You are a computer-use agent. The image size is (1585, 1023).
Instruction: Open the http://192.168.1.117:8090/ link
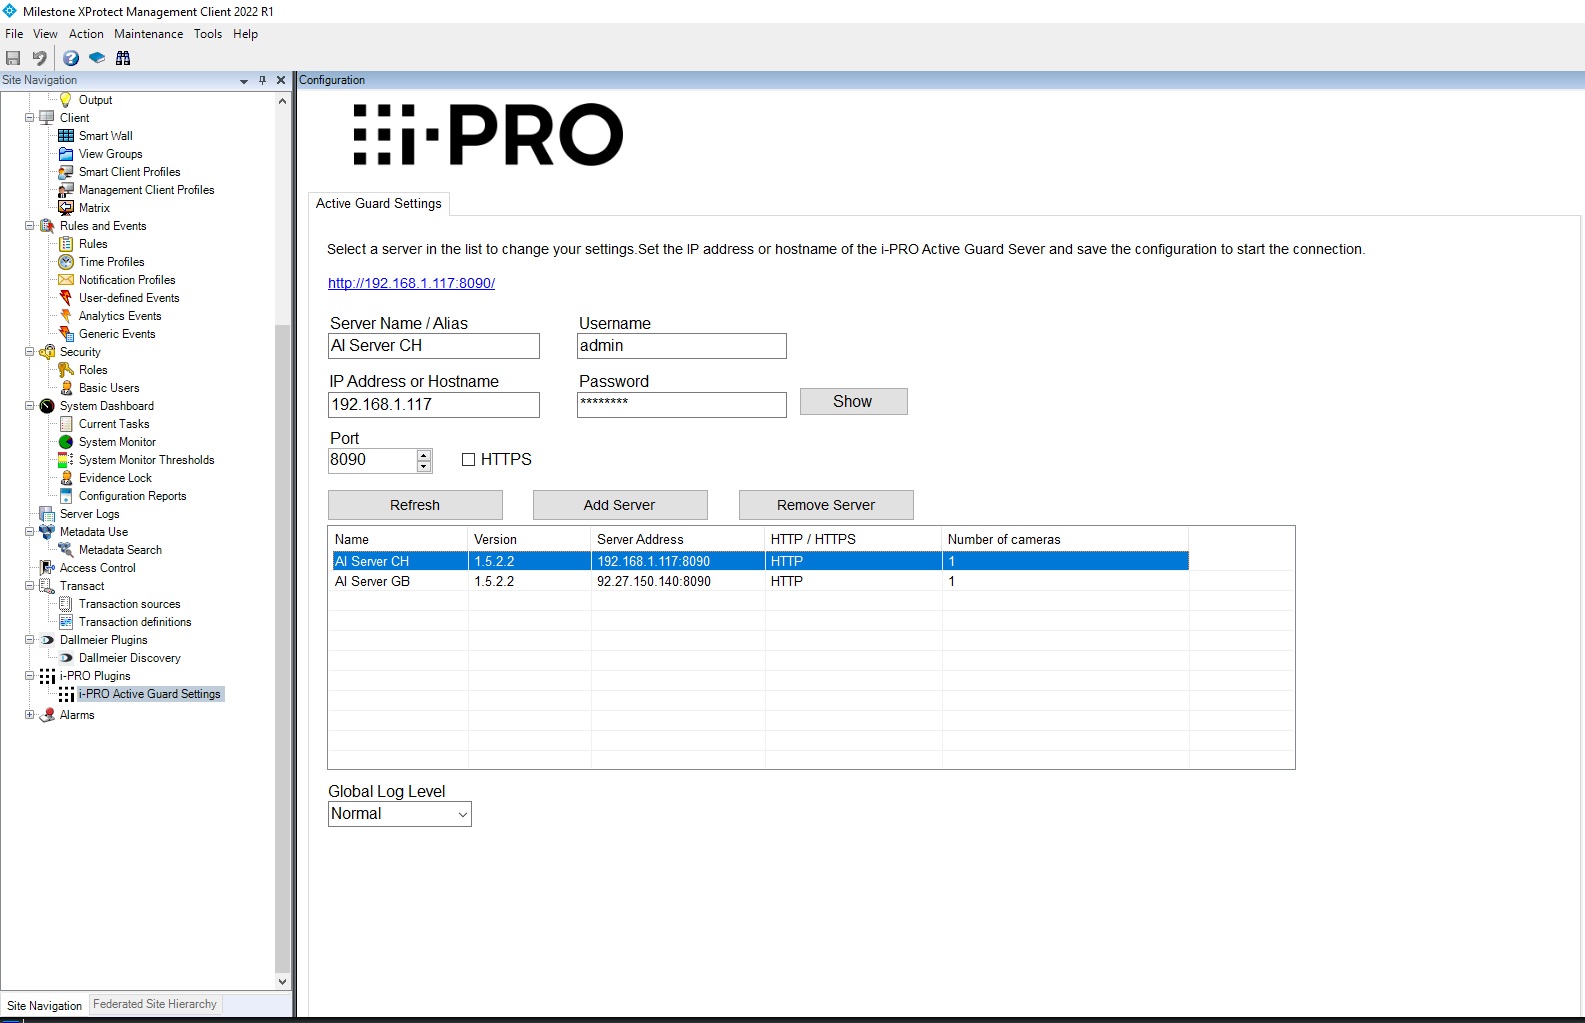coord(411,283)
